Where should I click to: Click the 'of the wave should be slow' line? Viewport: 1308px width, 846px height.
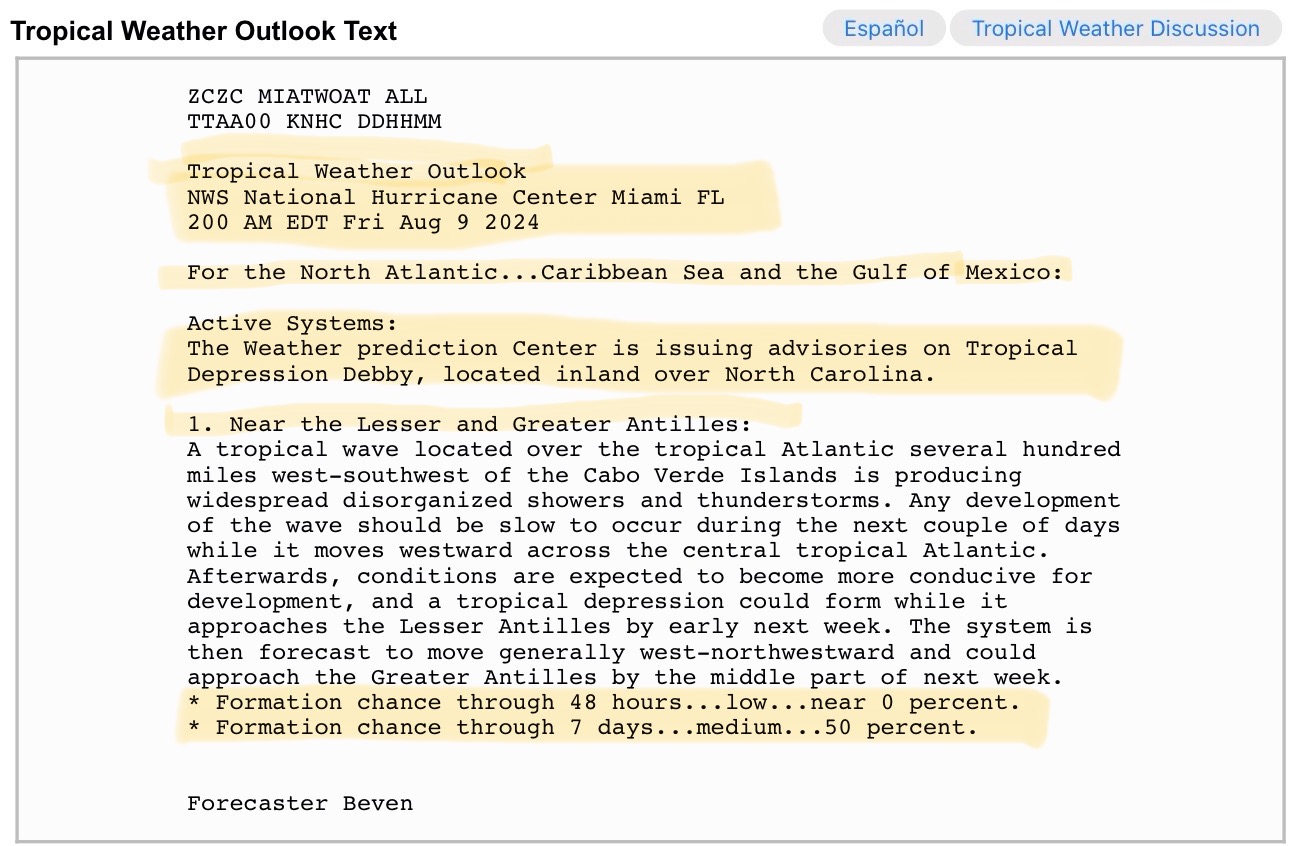pos(653,525)
